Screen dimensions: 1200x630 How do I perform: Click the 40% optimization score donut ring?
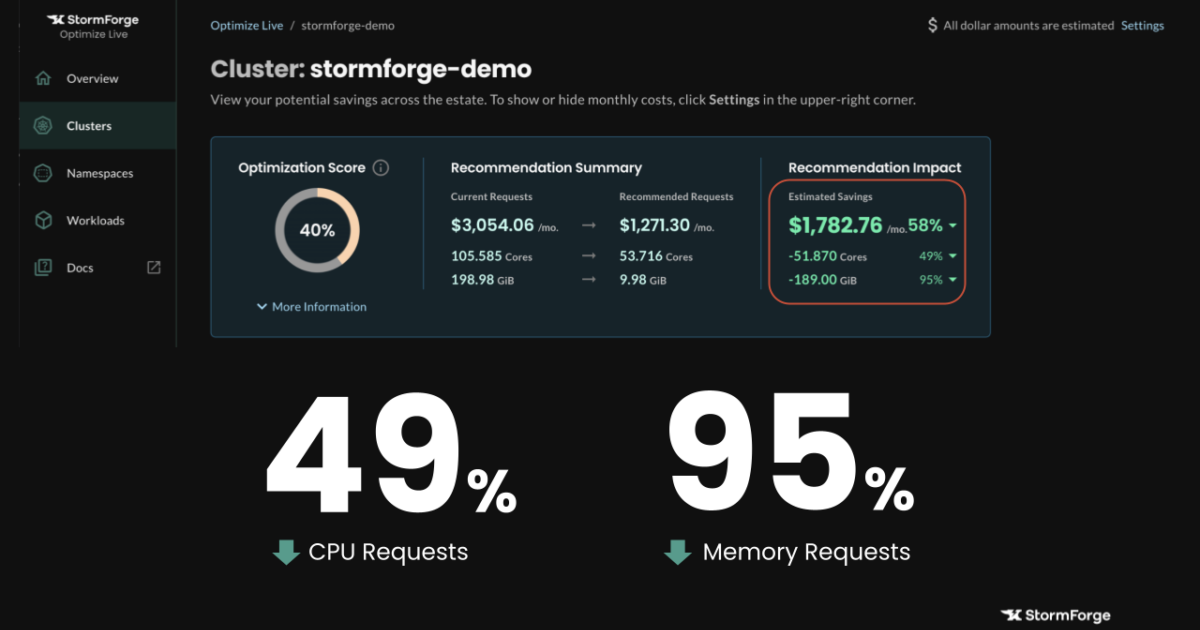click(317, 229)
